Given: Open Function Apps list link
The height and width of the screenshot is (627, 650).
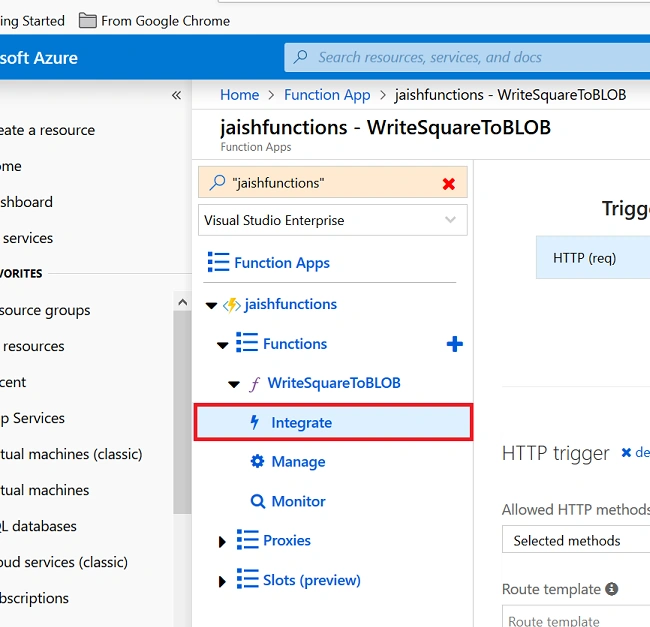Looking at the screenshot, I should tap(282, 263).
